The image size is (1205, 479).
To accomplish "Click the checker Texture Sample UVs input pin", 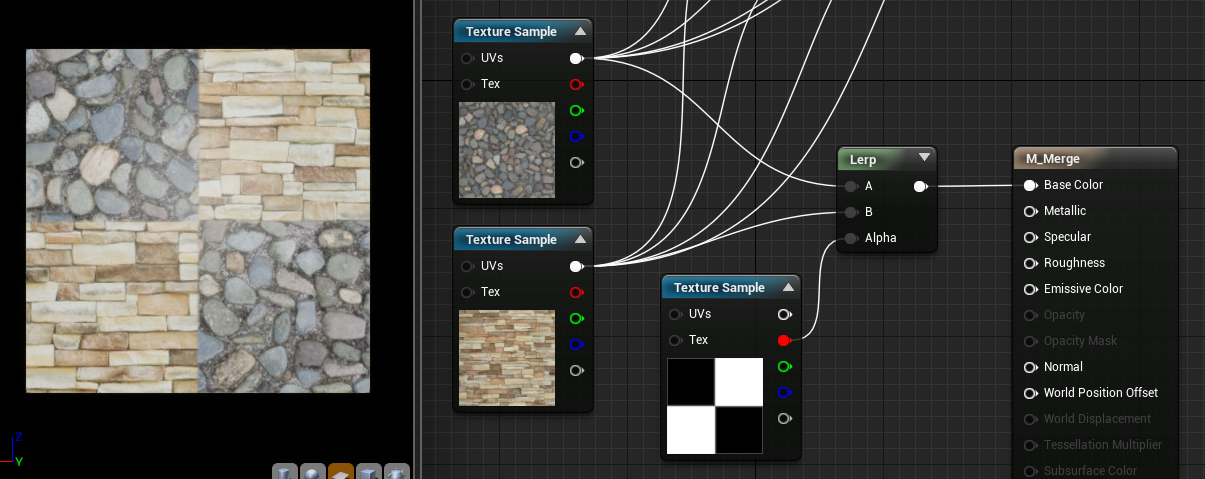I will pyautogui.click(x=675, y=314).
